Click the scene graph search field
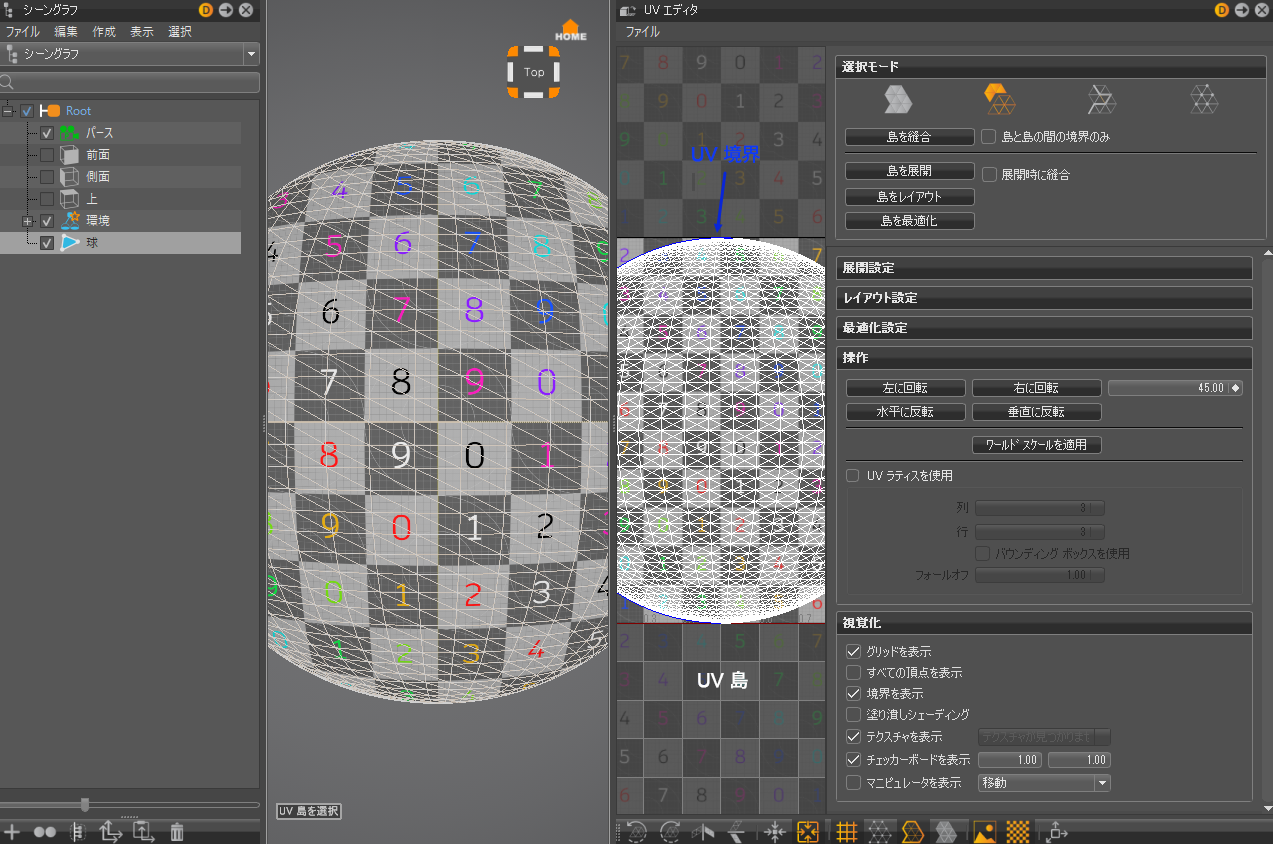Viewport: 1273px width, 844px height. point(130,83)
